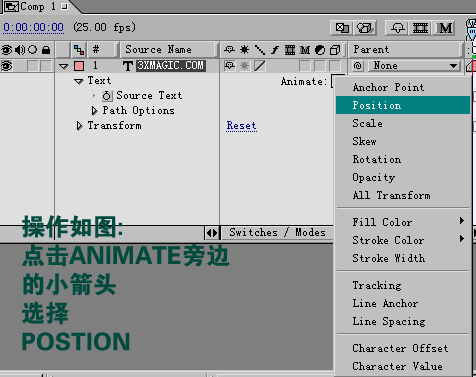Click the current time 0:00:00:00

coord(34,27)
